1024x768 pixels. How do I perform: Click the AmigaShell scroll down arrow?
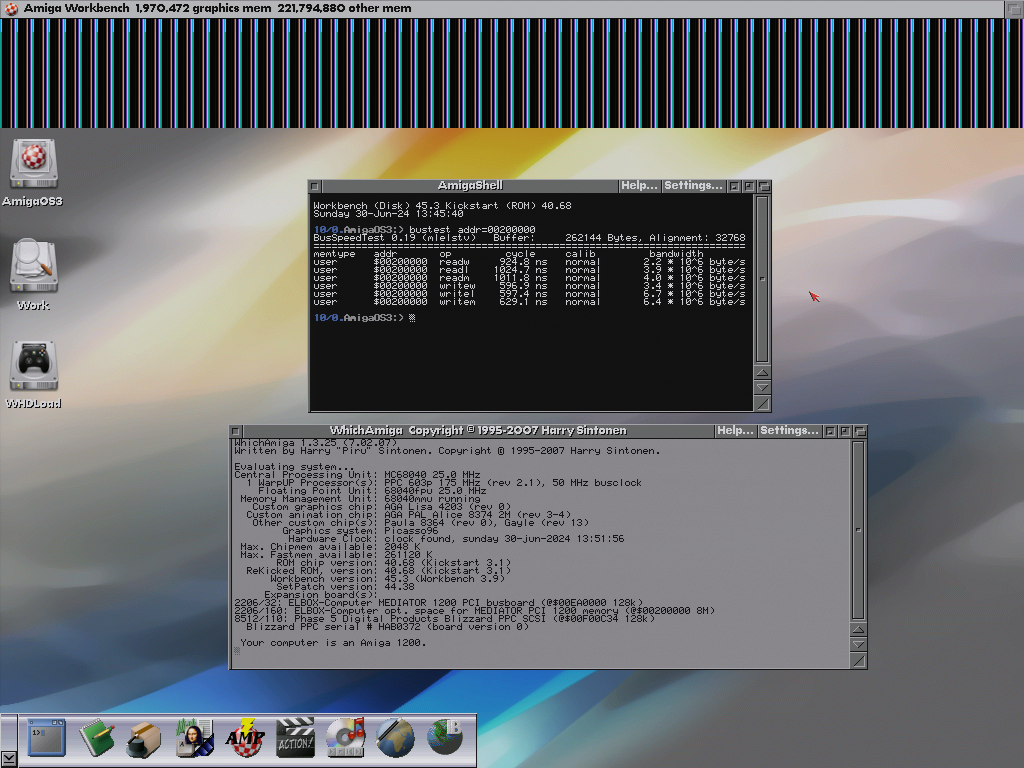click(762, 388)
